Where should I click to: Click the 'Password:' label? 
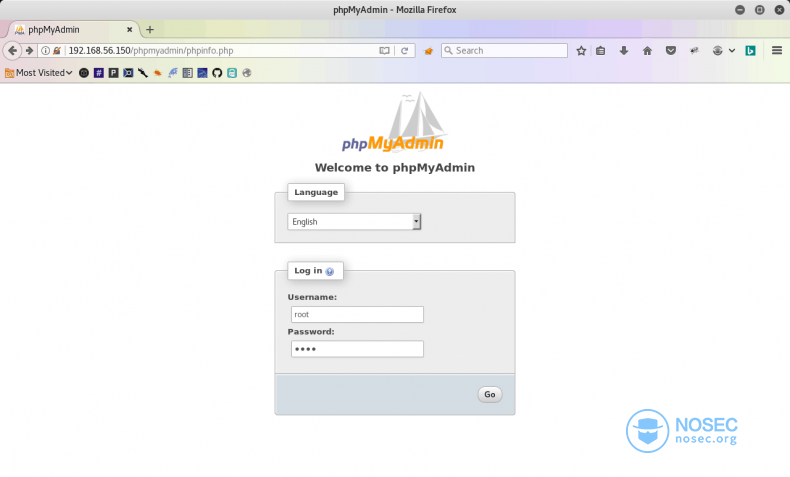[311, 331]
